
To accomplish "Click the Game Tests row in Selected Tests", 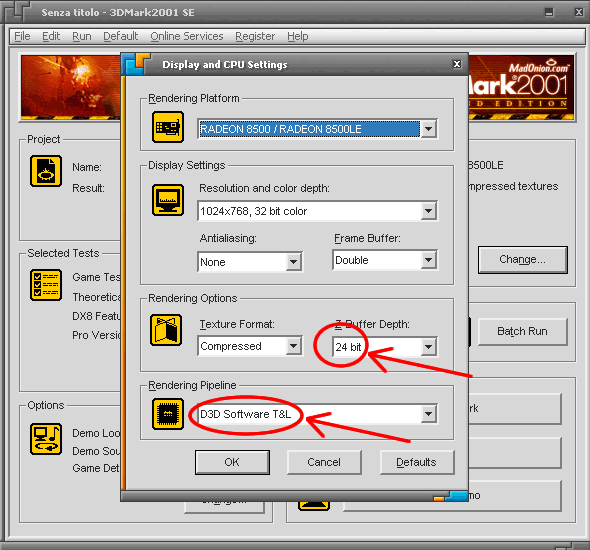I will (x=96, y=277).
